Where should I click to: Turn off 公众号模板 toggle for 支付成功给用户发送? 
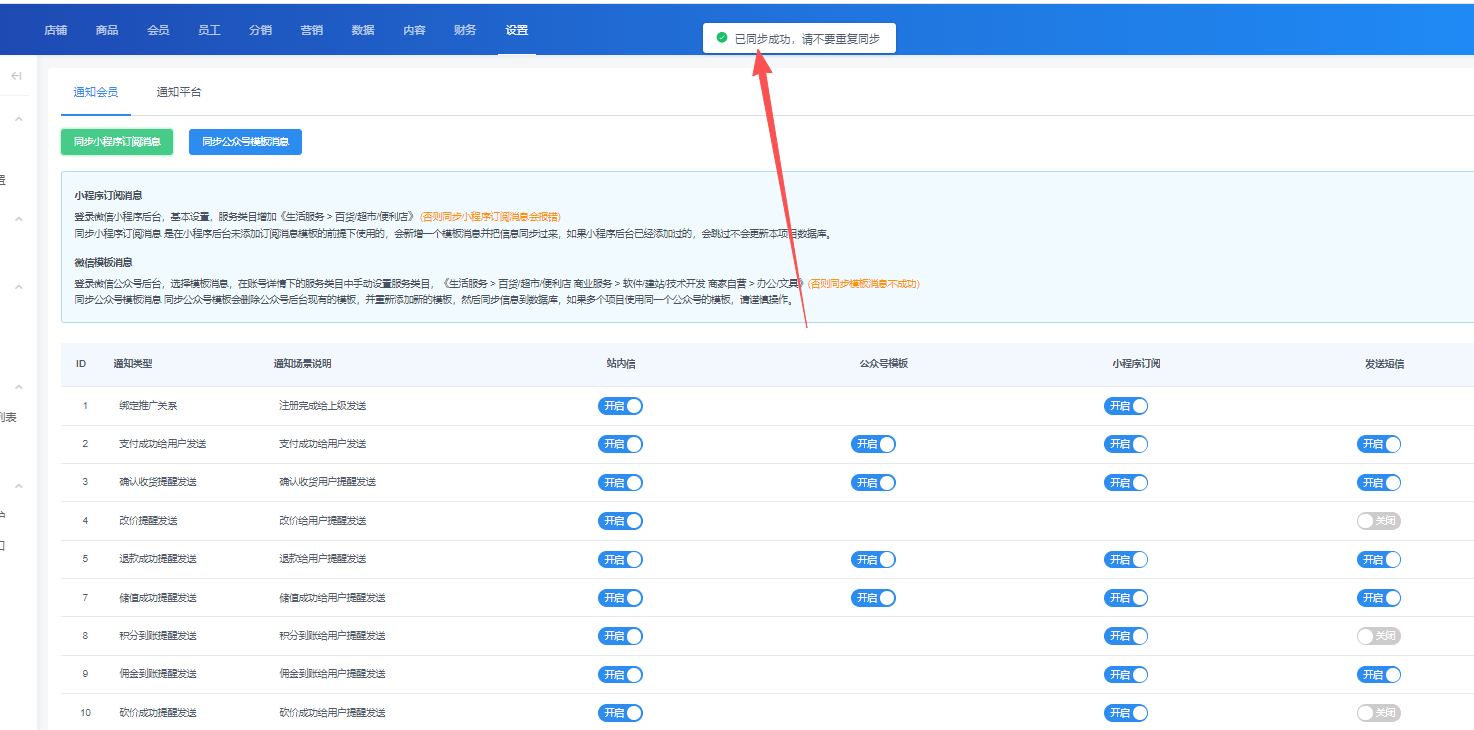pos(873,444)
